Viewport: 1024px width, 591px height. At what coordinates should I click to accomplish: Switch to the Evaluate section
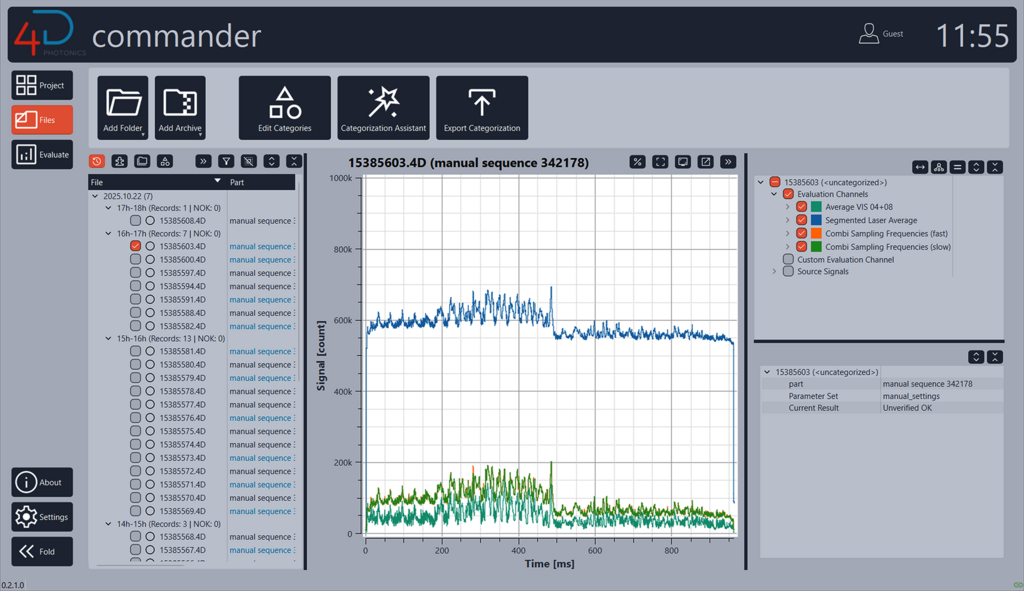pos(42,154)
